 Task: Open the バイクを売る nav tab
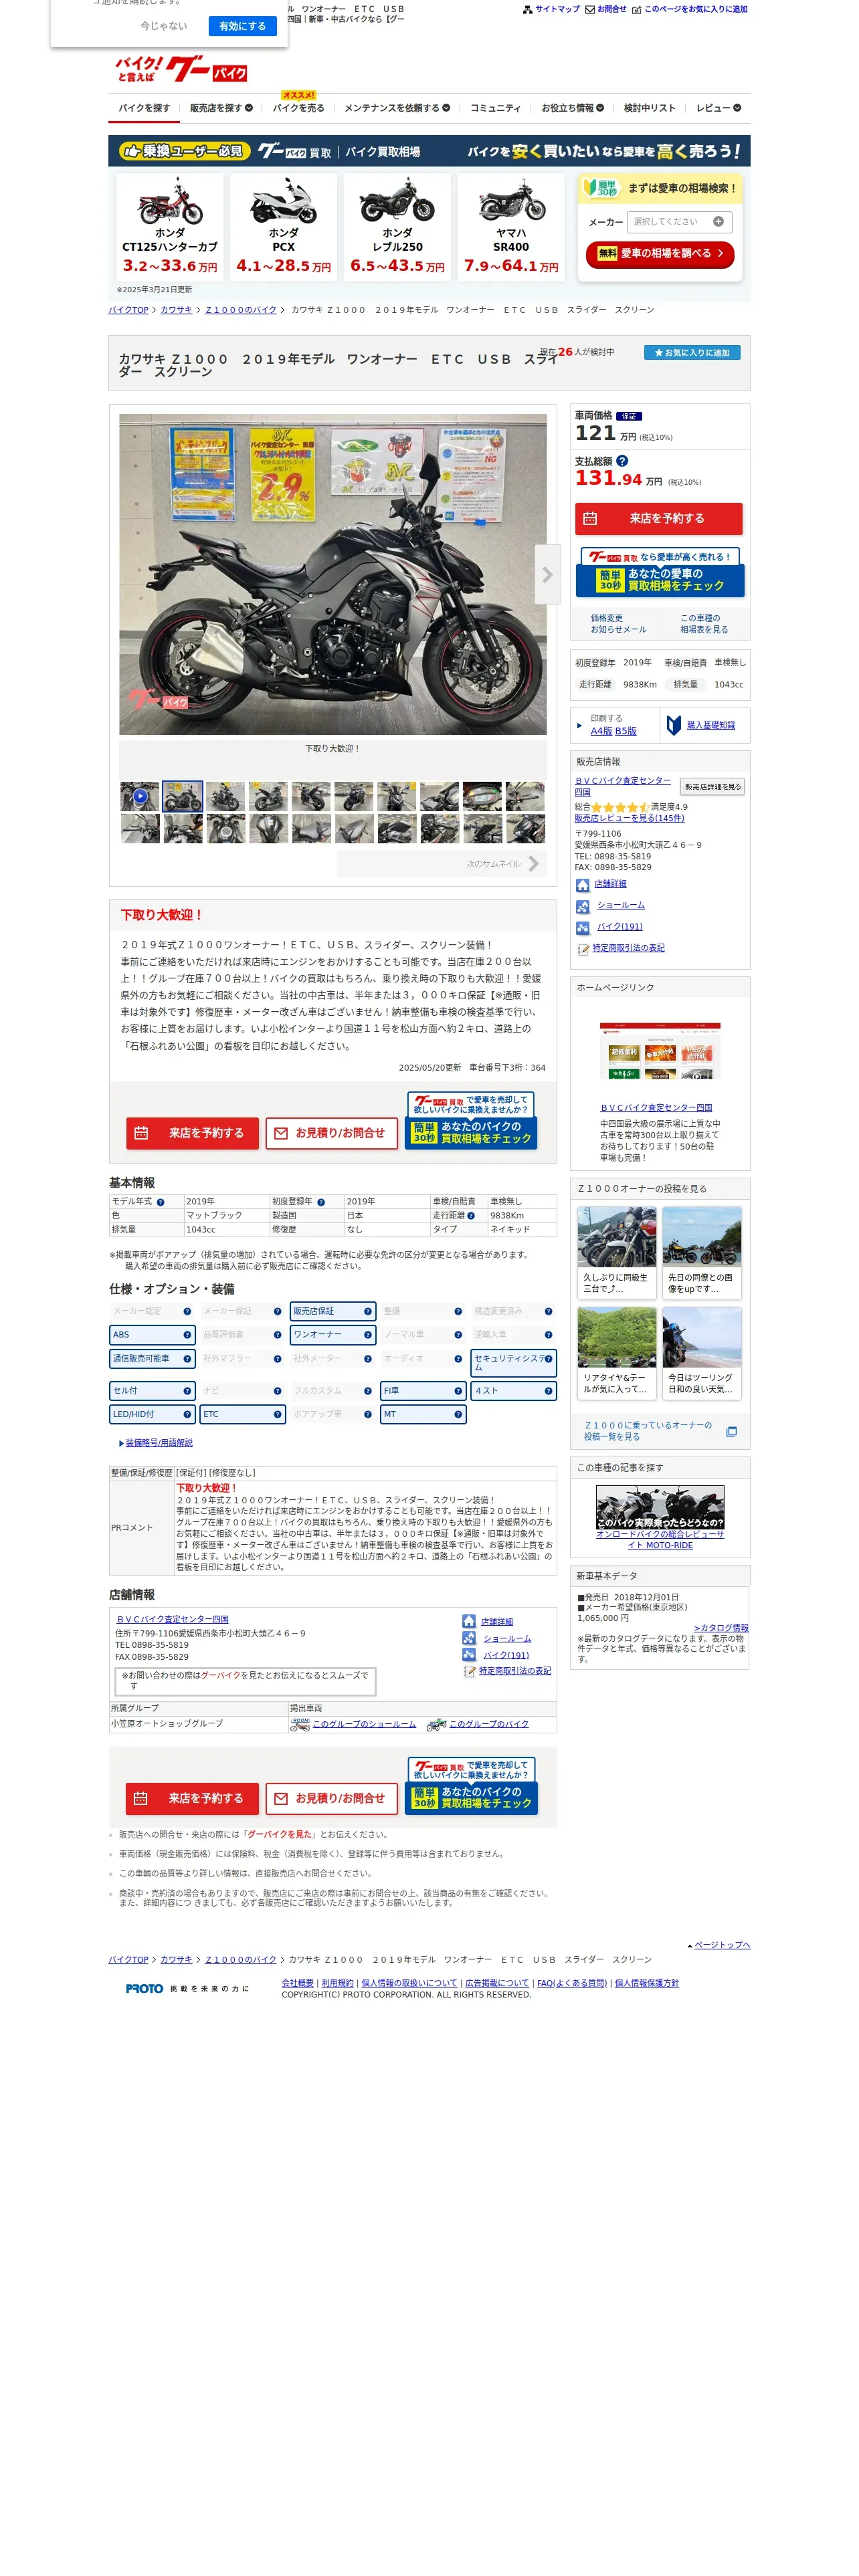299,108
